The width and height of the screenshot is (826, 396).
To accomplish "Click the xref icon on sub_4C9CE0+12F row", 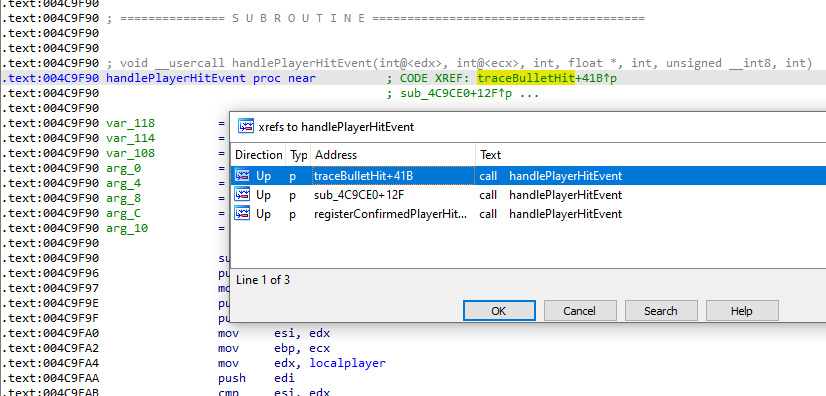I will tap(242, 195).
